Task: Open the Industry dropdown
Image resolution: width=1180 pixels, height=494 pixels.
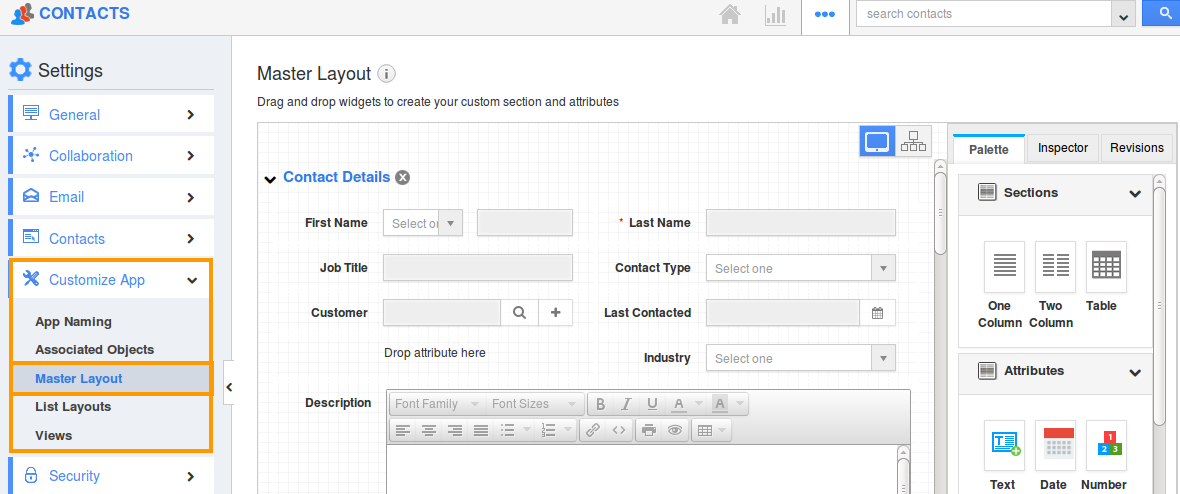Action: (800, 358)
